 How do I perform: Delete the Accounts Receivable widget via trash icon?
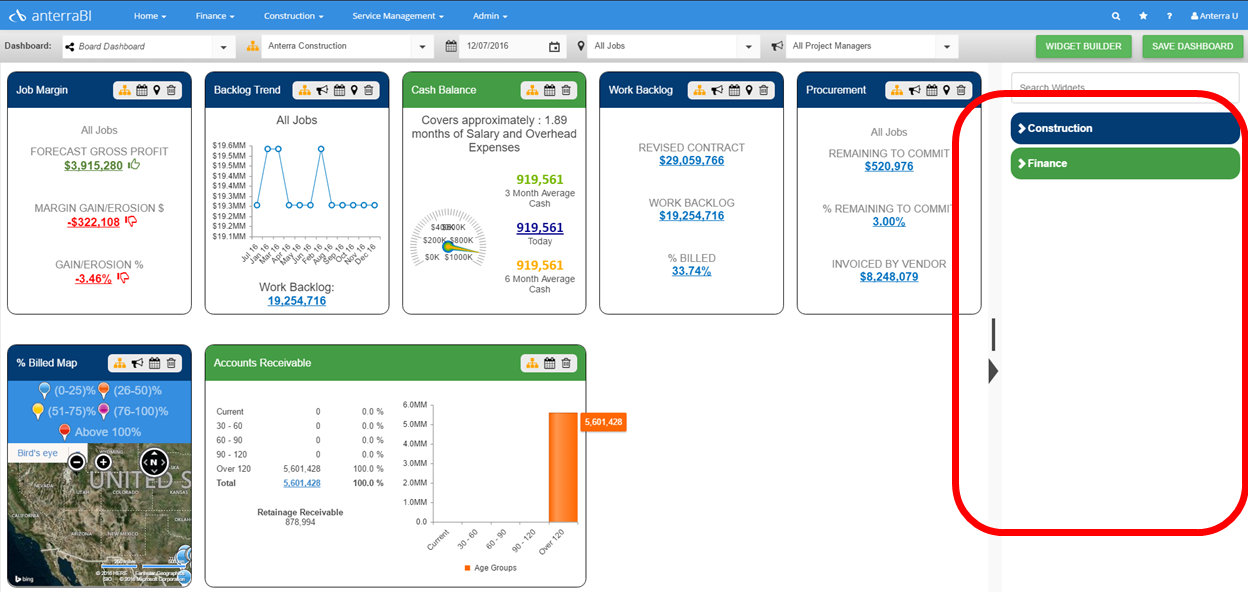(566, 363)
